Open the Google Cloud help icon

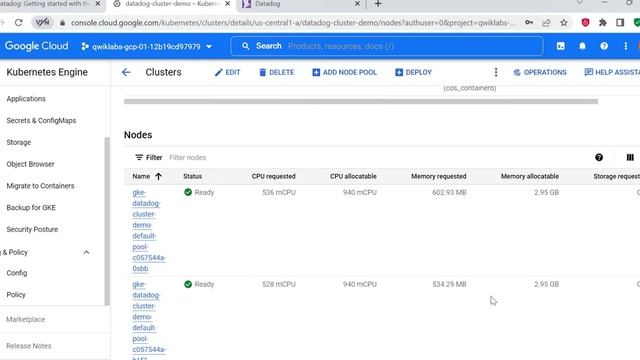point(604,46)
